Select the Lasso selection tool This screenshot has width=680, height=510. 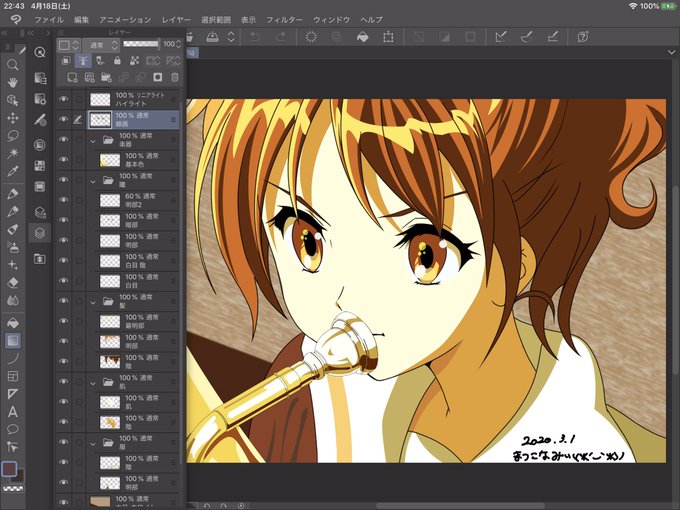[x=13, y=136]
